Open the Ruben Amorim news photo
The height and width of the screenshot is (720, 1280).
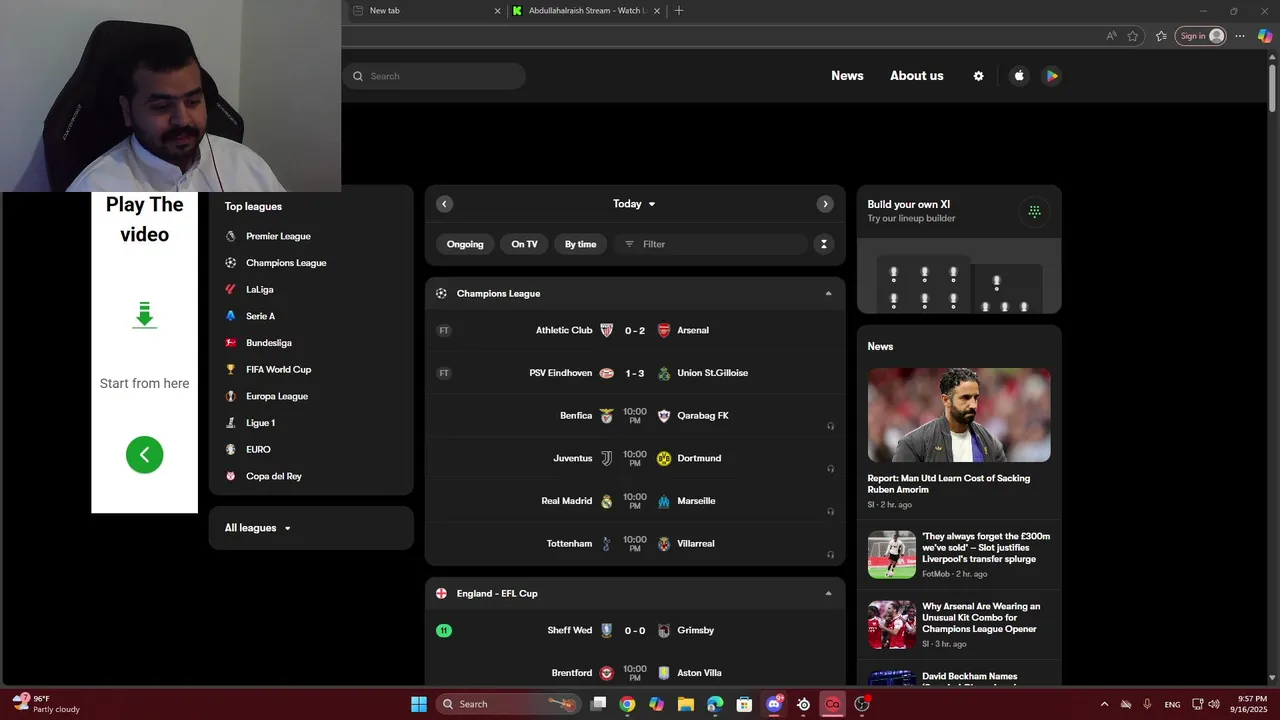coord(959,415)
